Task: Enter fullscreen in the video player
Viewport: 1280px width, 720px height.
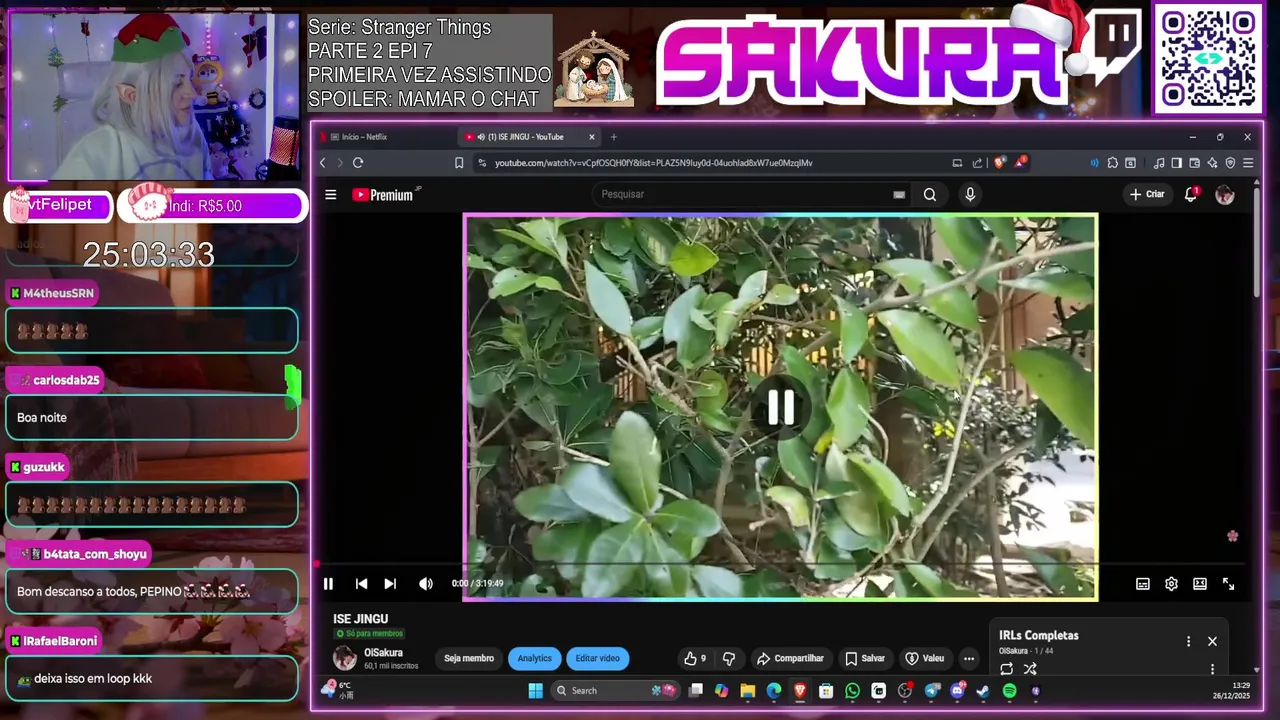Action: (1228, 584)
